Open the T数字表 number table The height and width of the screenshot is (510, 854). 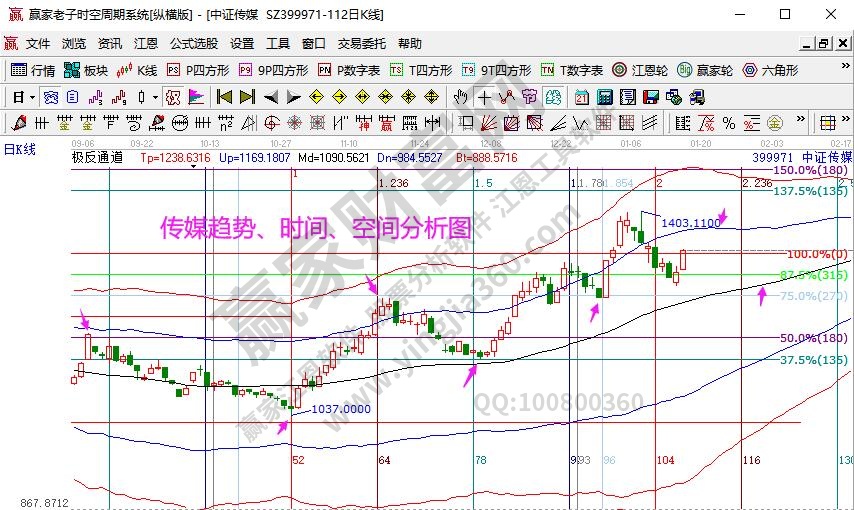(x=572, y=70)
